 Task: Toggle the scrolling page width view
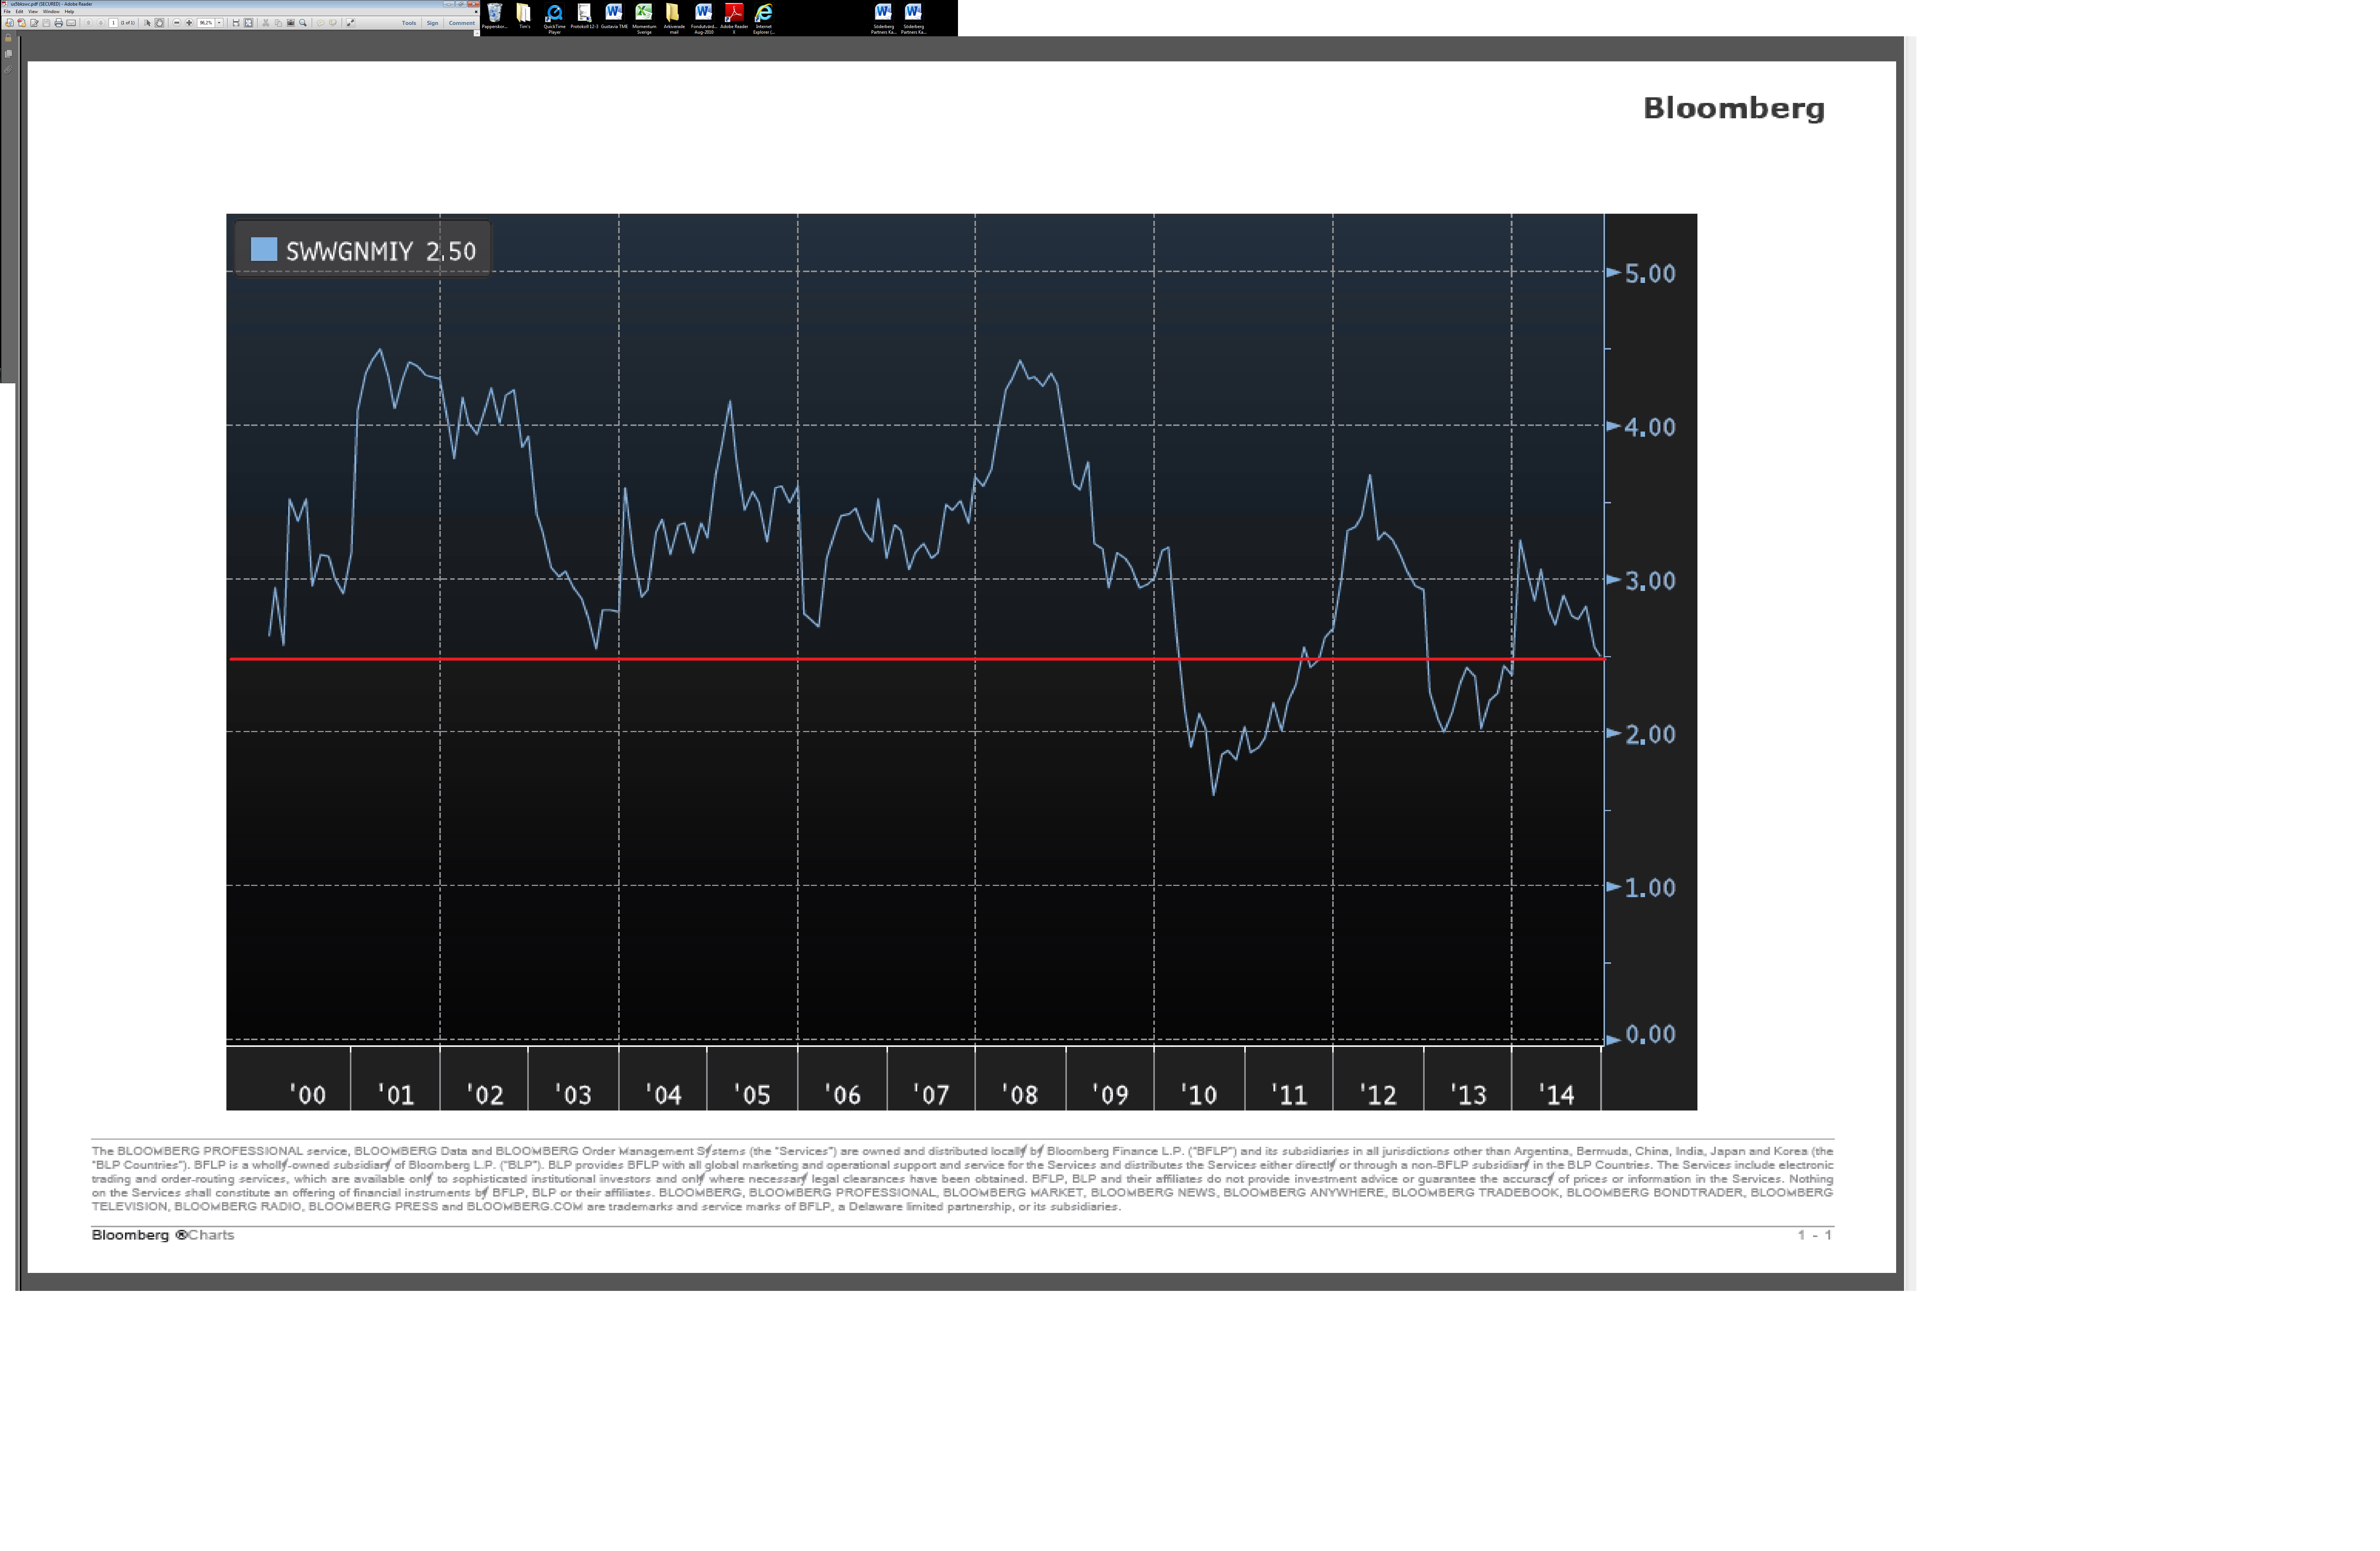click(x=236, y=23)
